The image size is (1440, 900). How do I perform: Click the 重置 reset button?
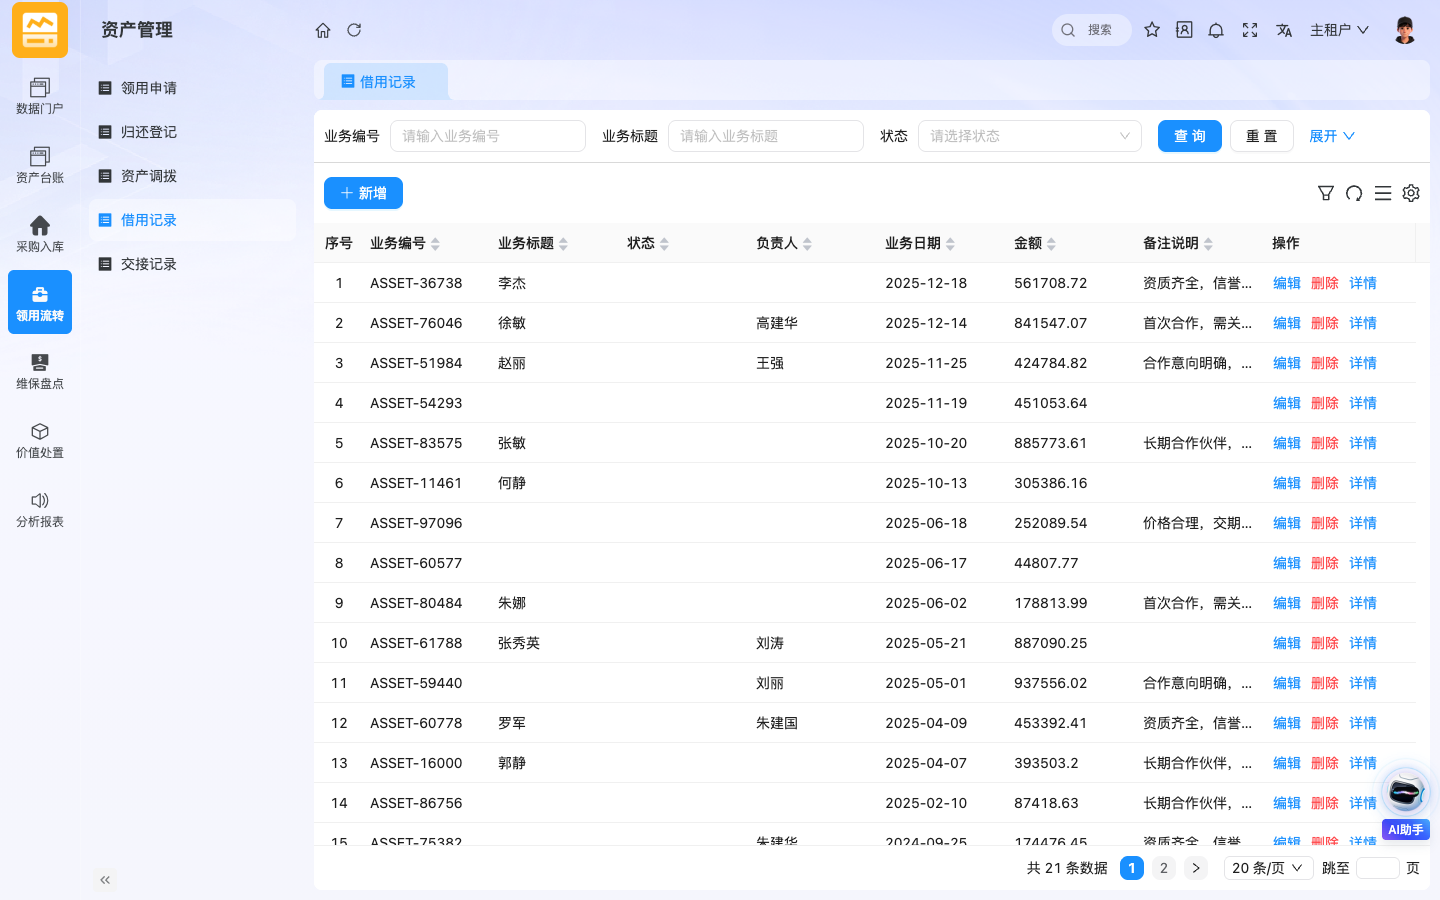(1262, 136)
